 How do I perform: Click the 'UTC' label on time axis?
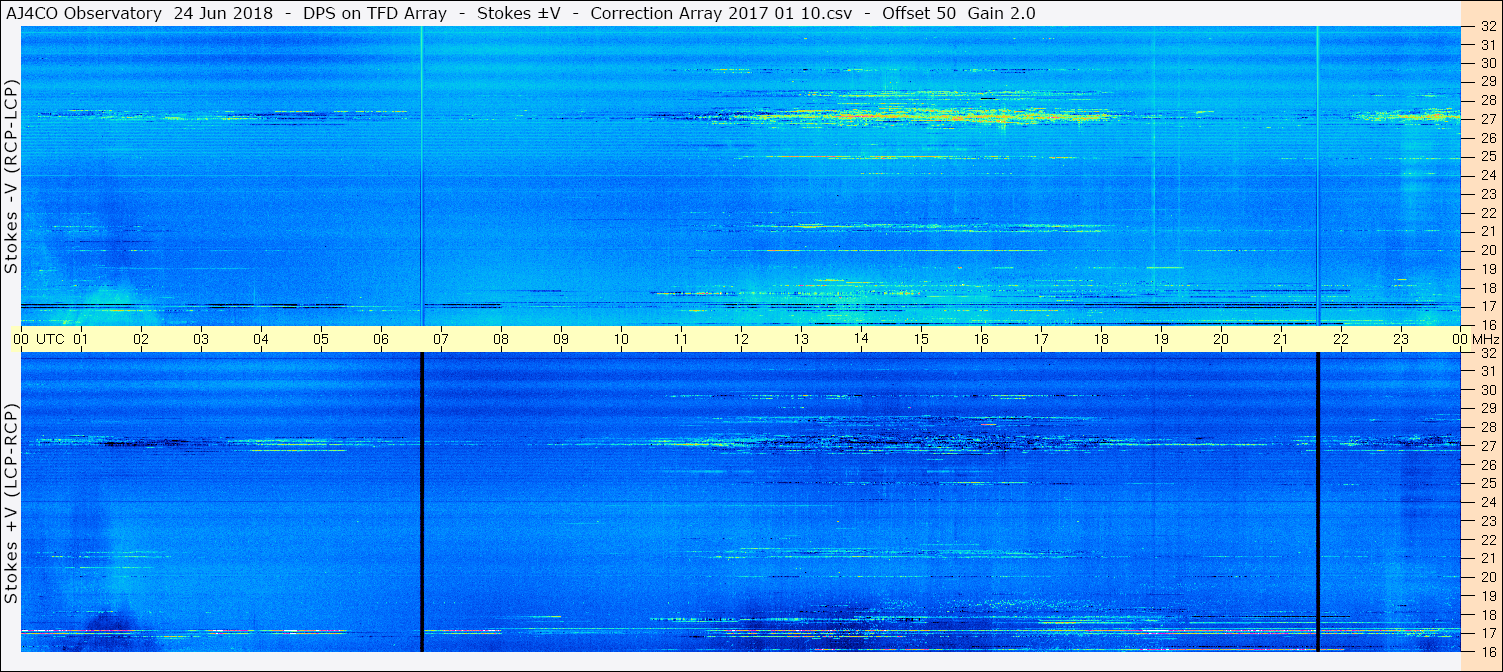tap(51, 339)
